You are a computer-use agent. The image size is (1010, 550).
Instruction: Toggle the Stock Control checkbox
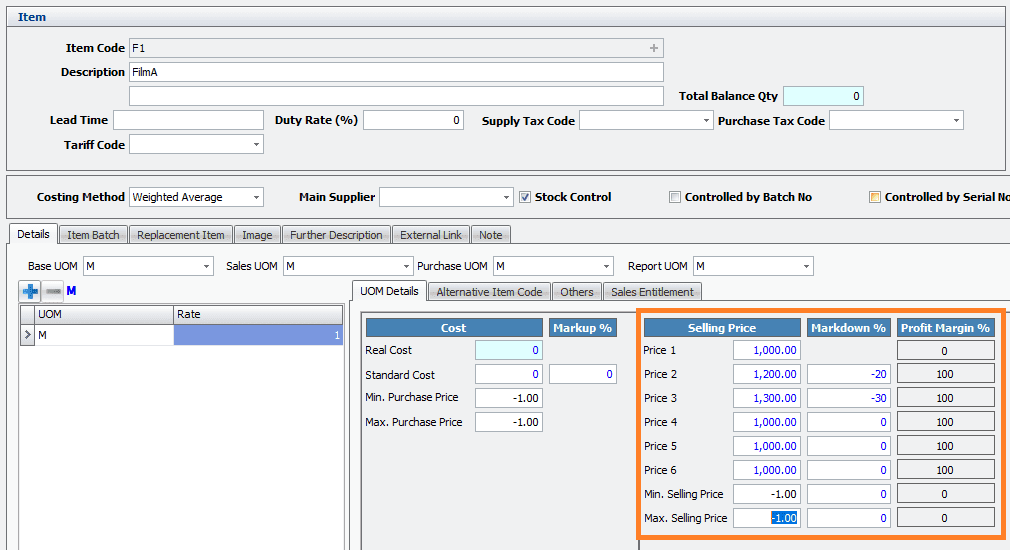click(x=525, y=197)
